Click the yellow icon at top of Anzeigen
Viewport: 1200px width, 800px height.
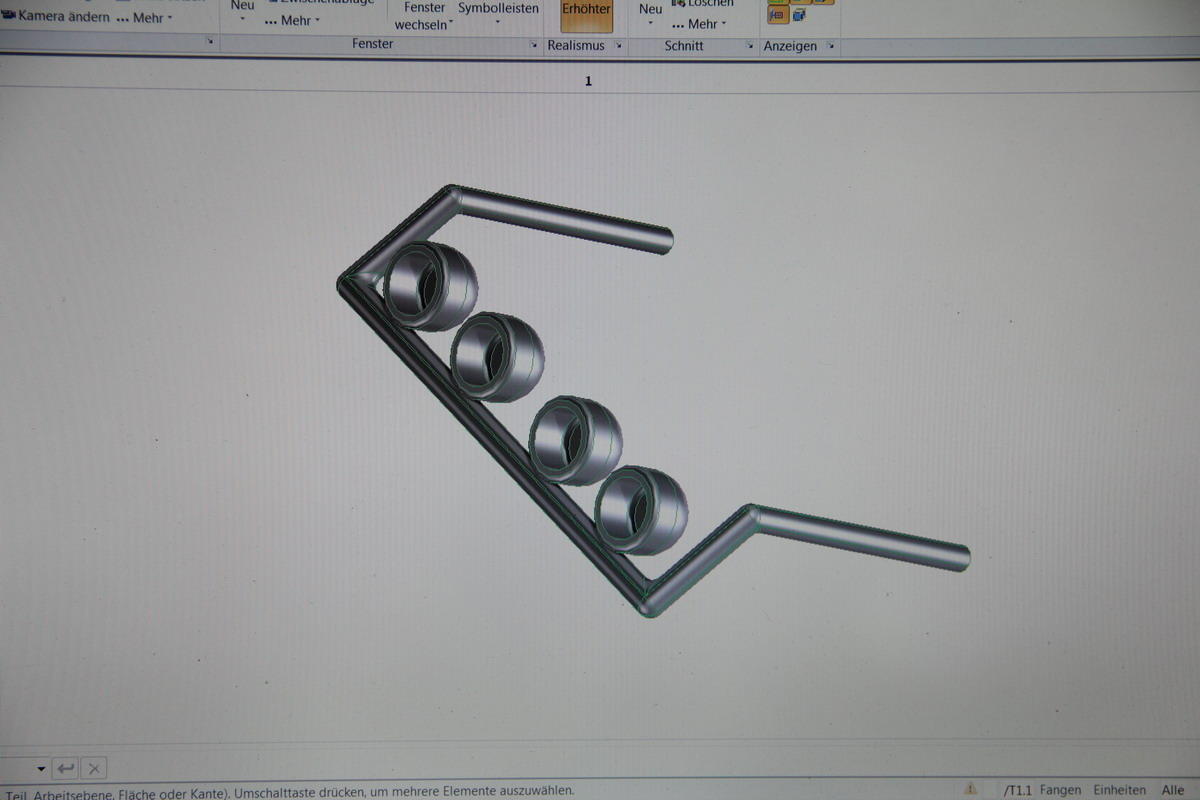point(777,2)
